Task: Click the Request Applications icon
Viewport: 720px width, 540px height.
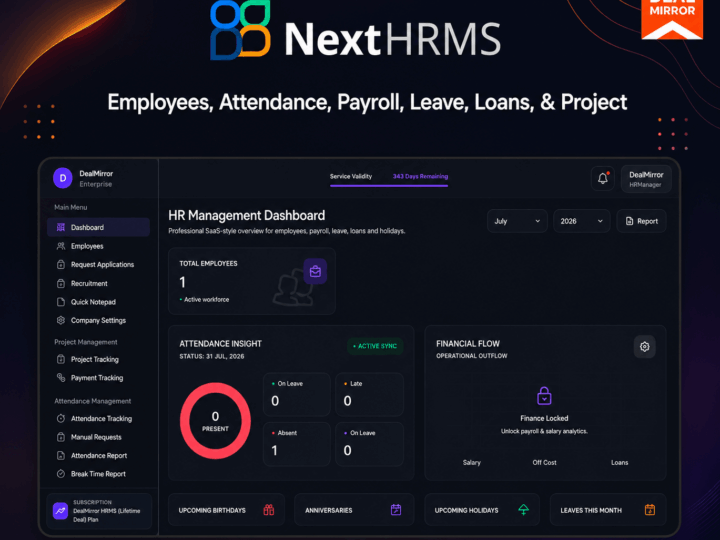Action: click(x=61, y=264)
